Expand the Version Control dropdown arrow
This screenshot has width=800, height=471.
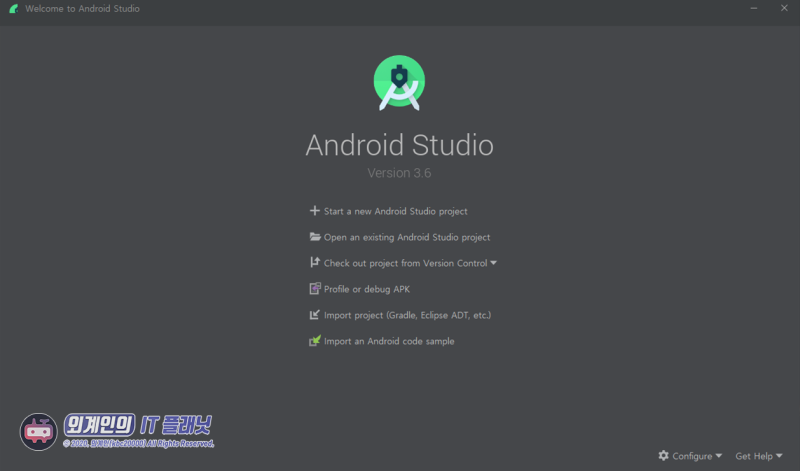[493, 263]
